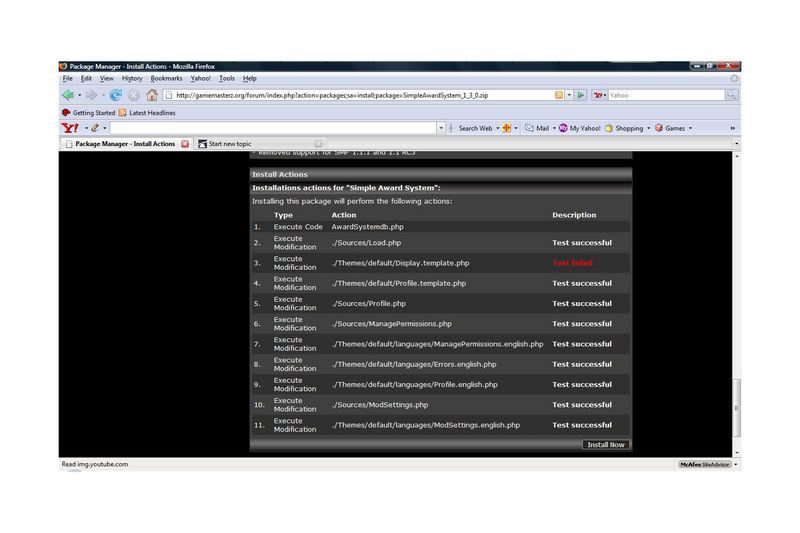Close the Package Manager tab
Image resolution: width=800 pixels, height=533 pixels.
point(185,144)
